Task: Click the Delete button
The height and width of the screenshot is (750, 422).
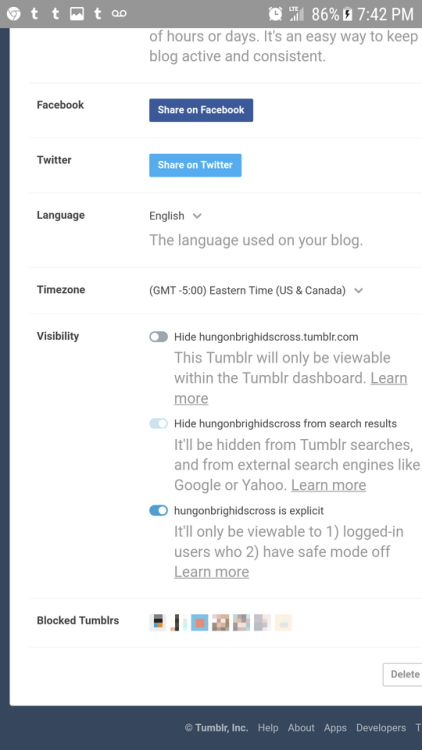Action: (403, 674)
